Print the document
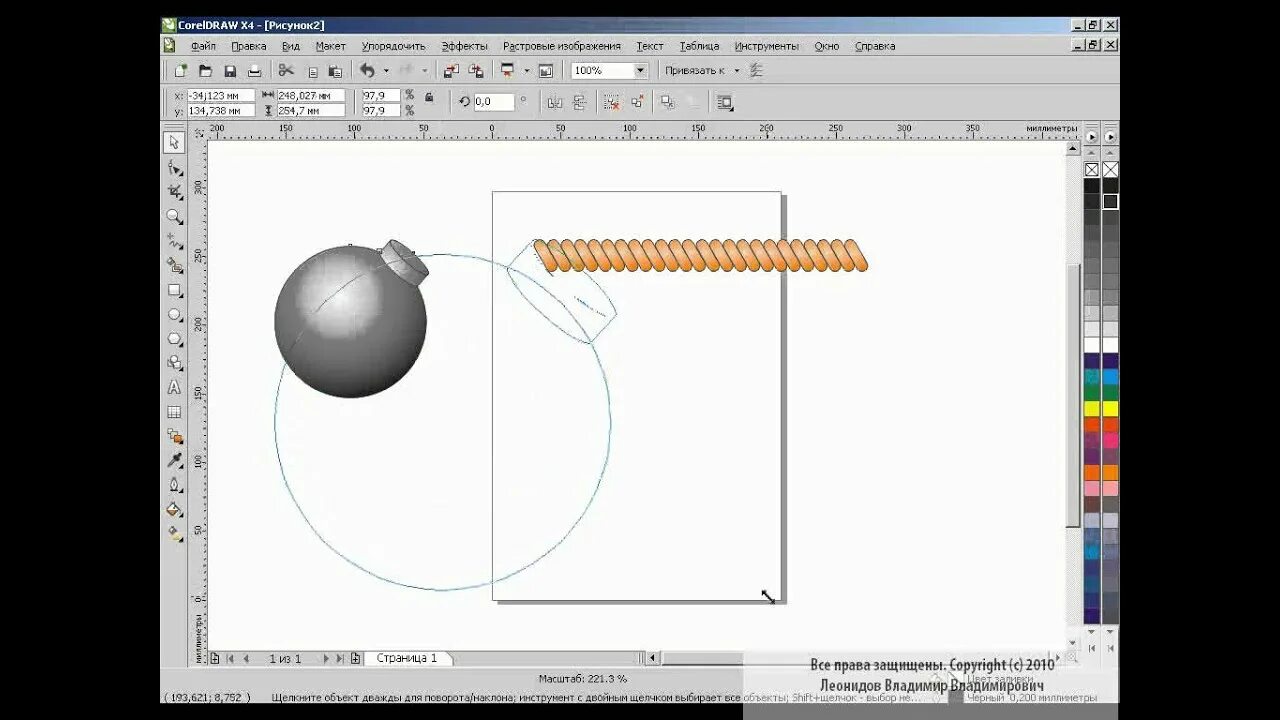 (x=254, y=71)
